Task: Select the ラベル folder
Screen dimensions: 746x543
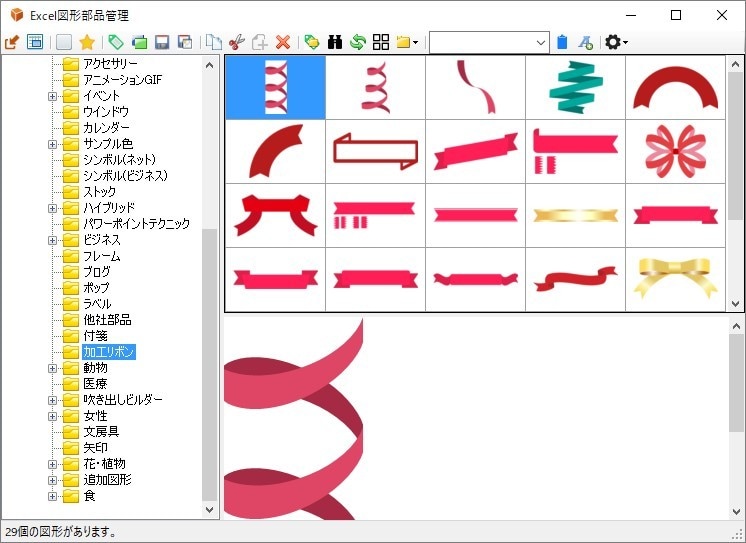Action: (x=97, y=304)
